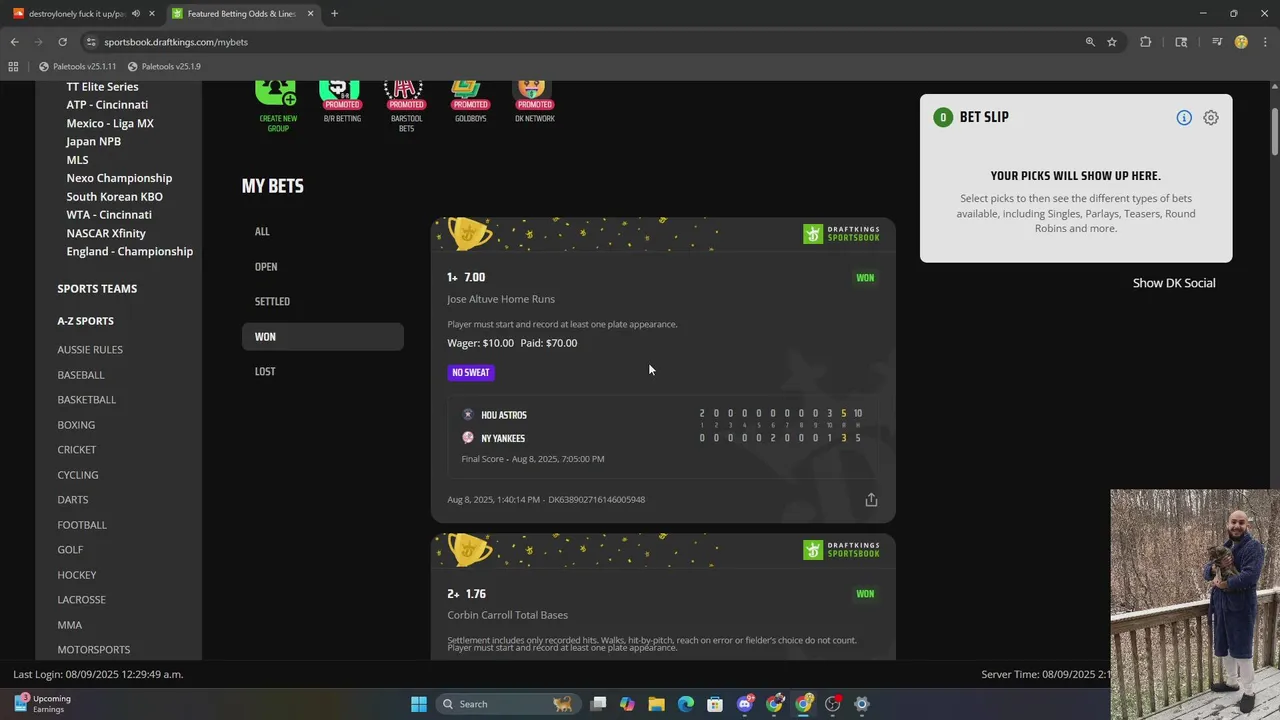This screenshot has width=1280, height=720.
Task: Share the Jose Altuve bet
Action: point(871,499)
